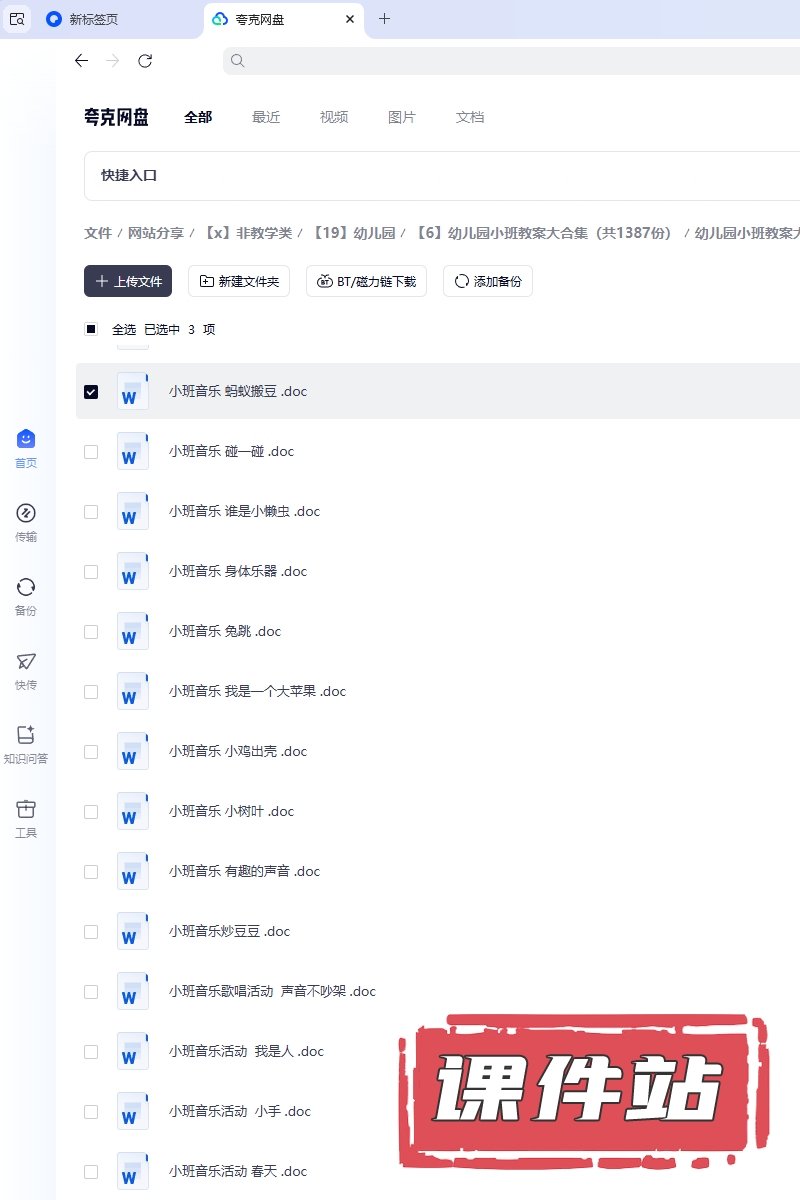The width and height of the screenshot is (800, 1200).
Task: Switch to the 文档 tab
Action: point(470,117)
